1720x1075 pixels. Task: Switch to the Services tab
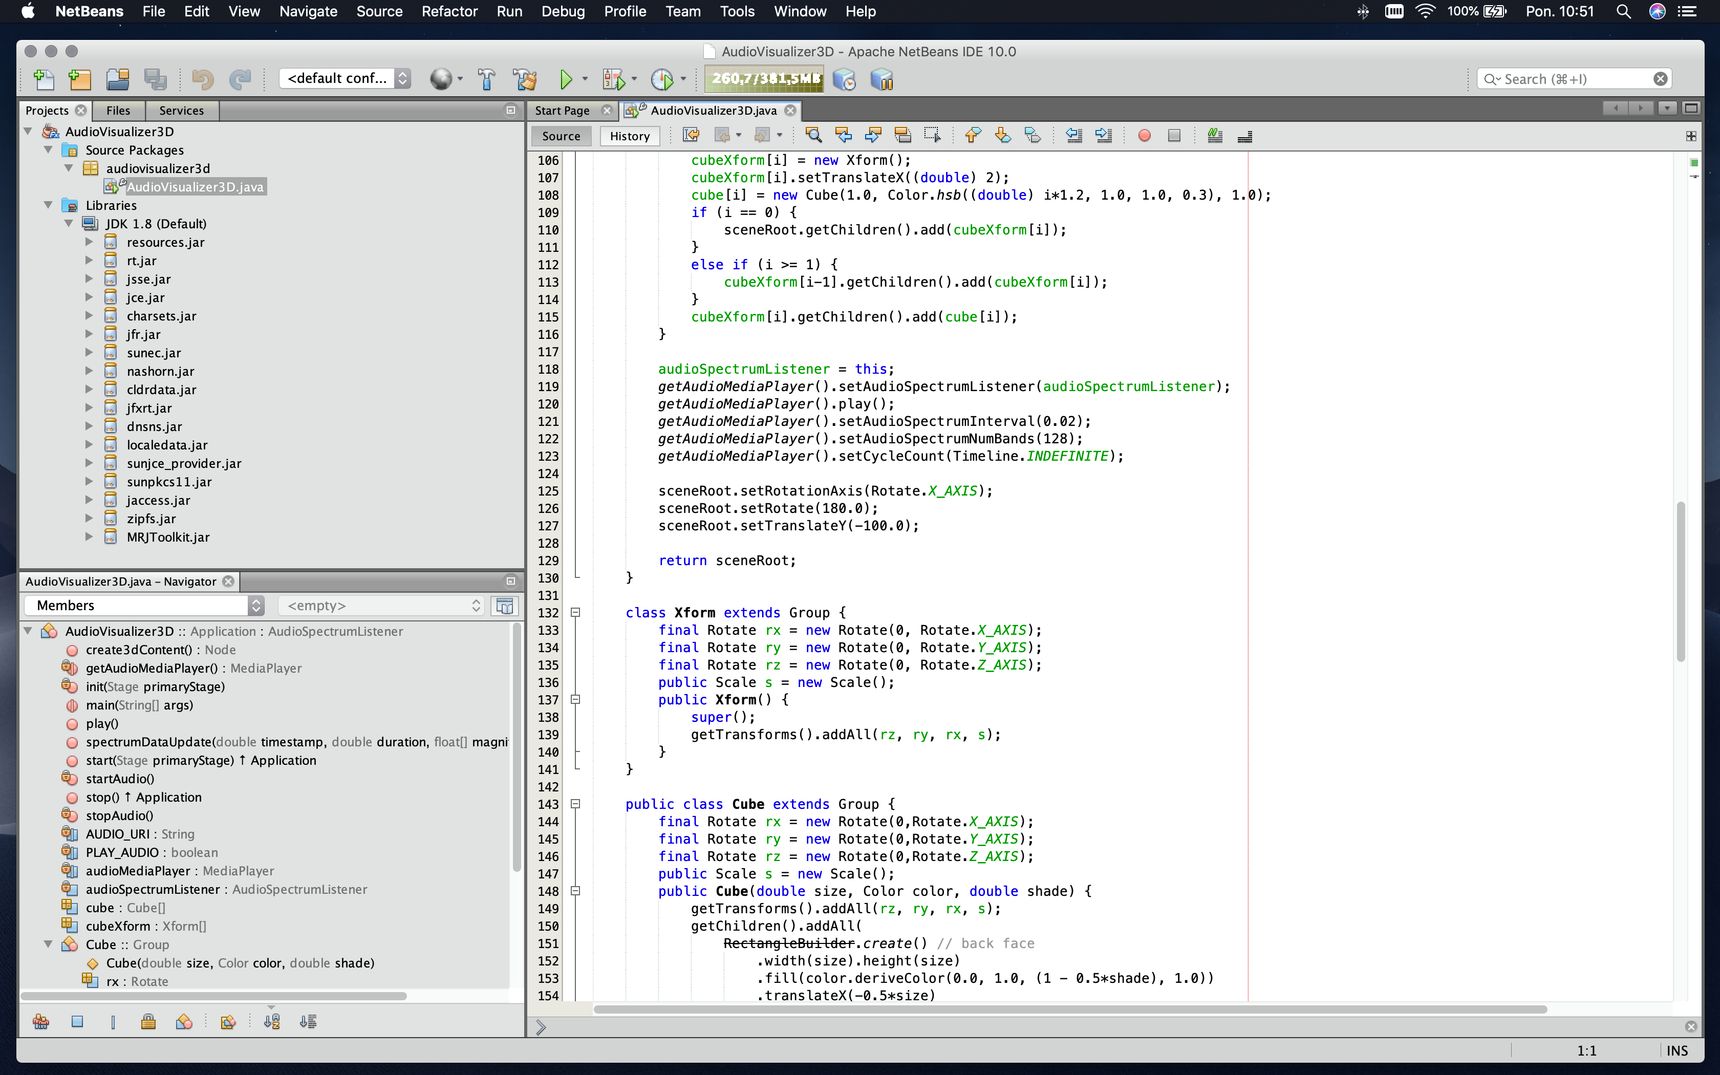pos(181,110)
